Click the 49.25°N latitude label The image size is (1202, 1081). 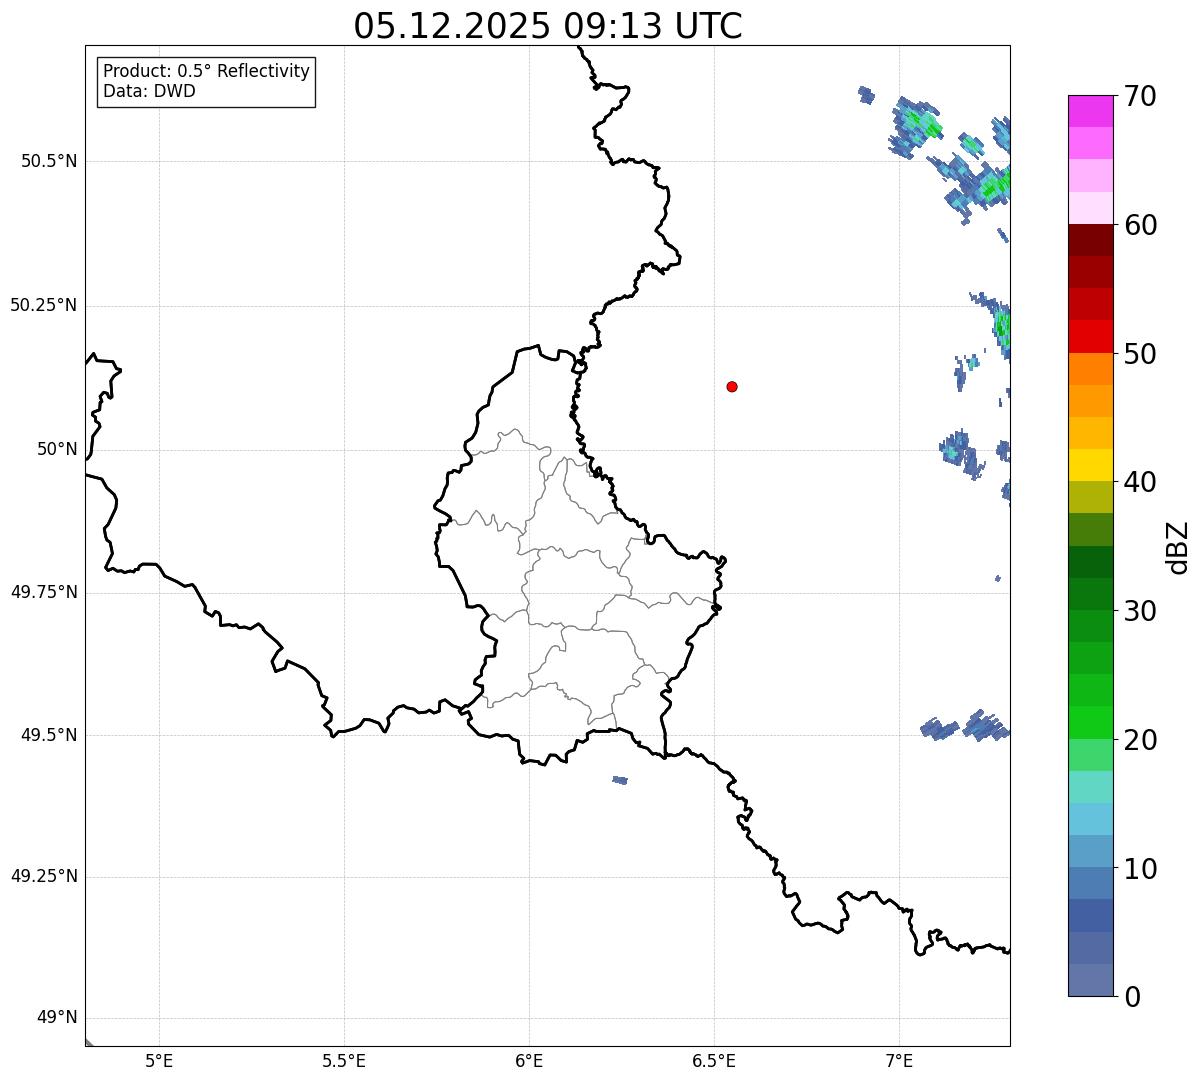(43, 876)
